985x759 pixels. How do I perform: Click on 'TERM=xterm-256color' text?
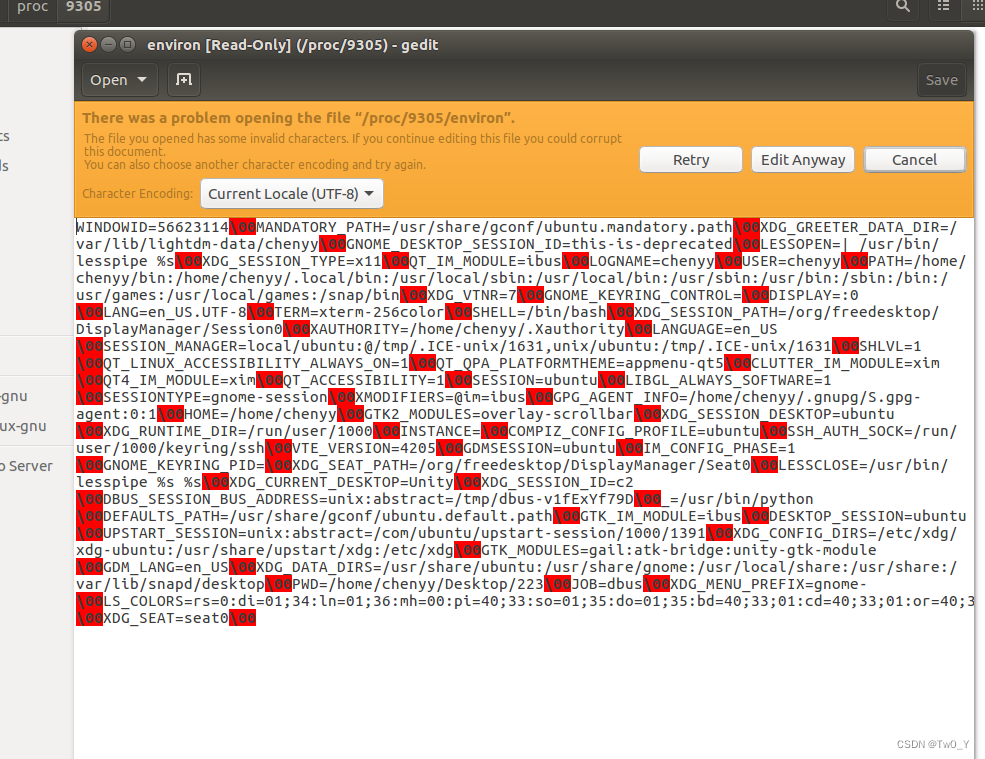coord(359,312)
